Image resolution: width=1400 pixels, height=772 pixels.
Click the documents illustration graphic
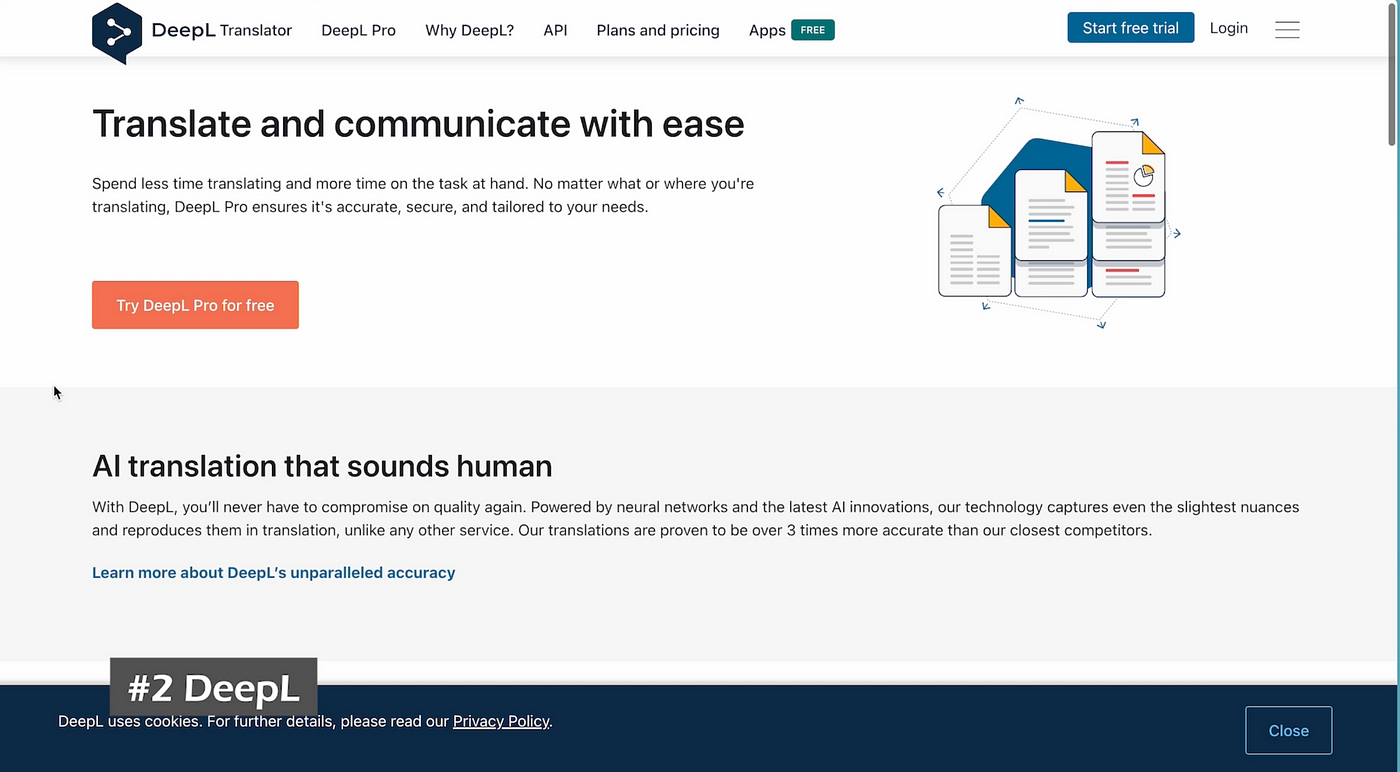click(x=1058, y=213)
